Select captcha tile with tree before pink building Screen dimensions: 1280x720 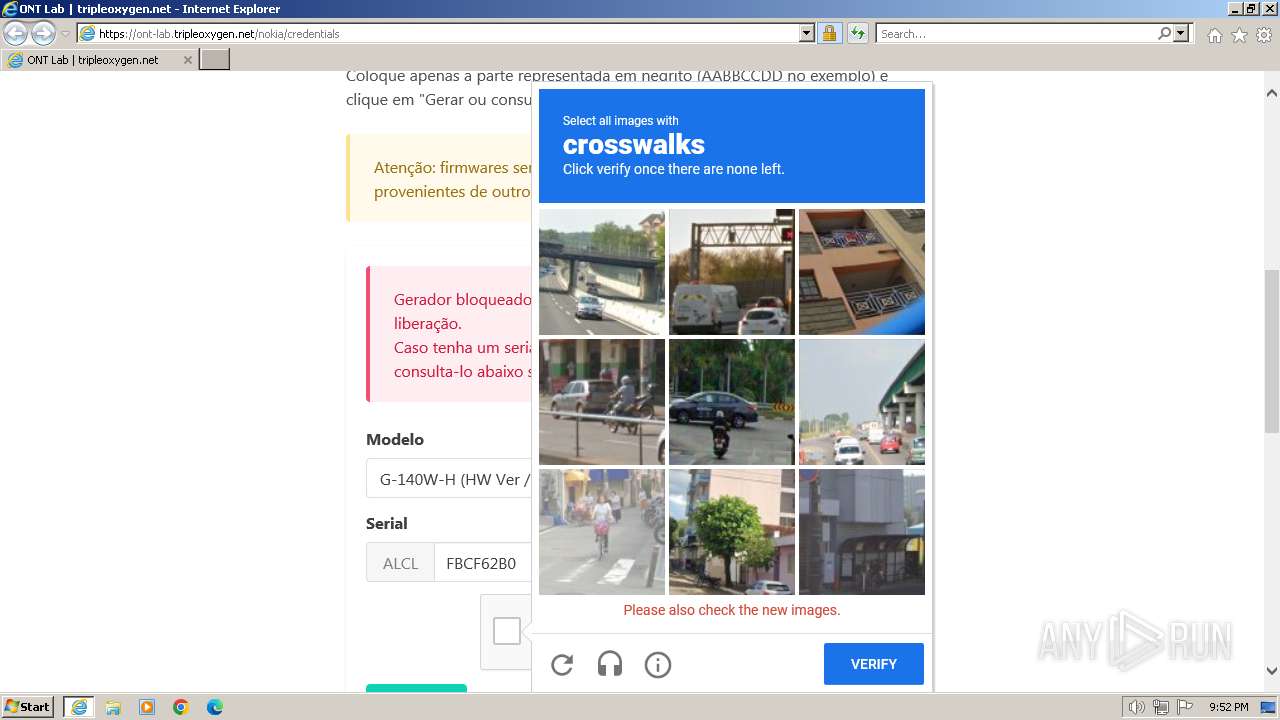[x=732, y=532]
